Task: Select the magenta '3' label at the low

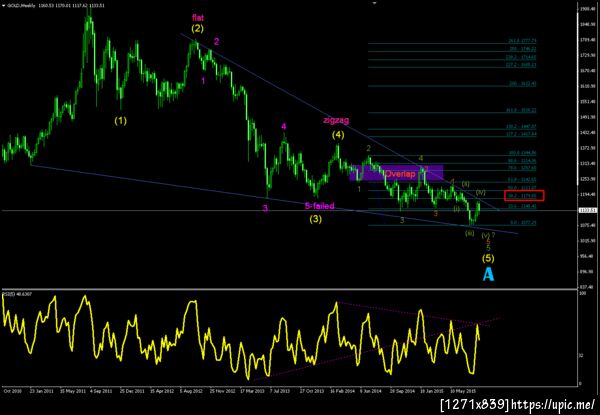Action: coord(265,208)
